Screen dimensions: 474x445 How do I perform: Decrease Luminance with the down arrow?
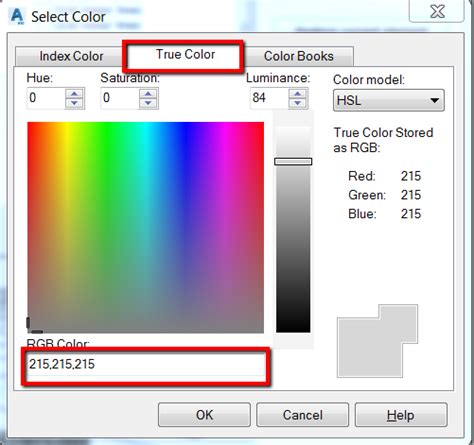pyautogui.click(x=298, y=103)
